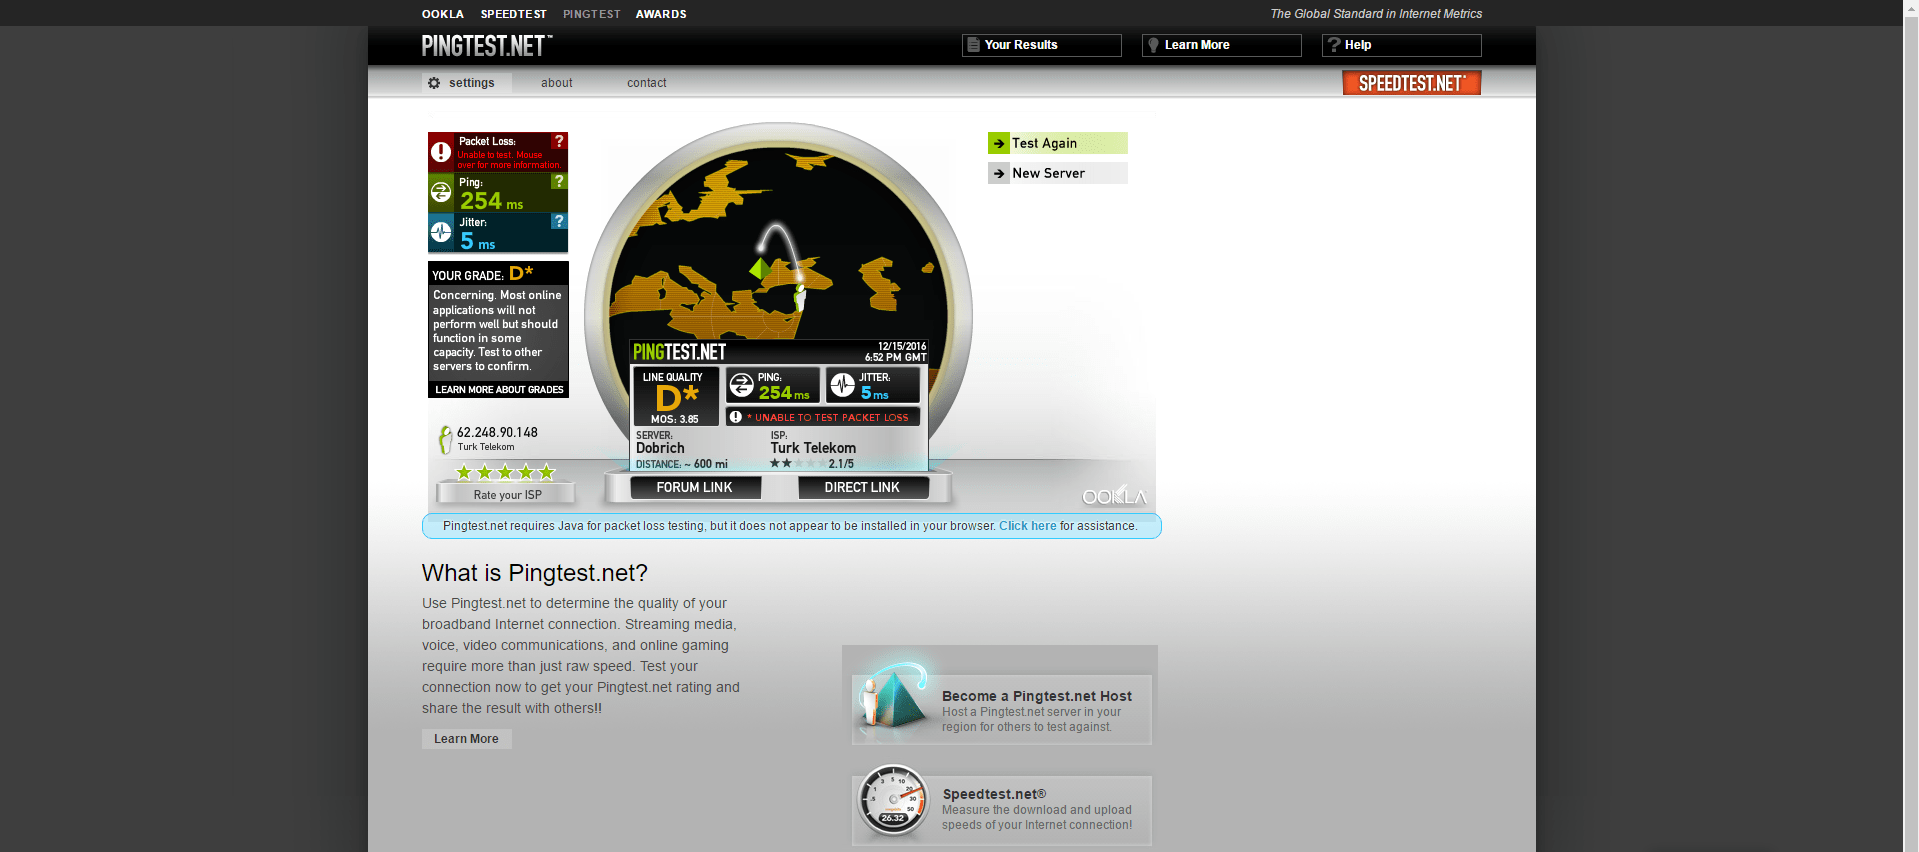Open the settings tab
1919x852 pixels.
point(467,83)
